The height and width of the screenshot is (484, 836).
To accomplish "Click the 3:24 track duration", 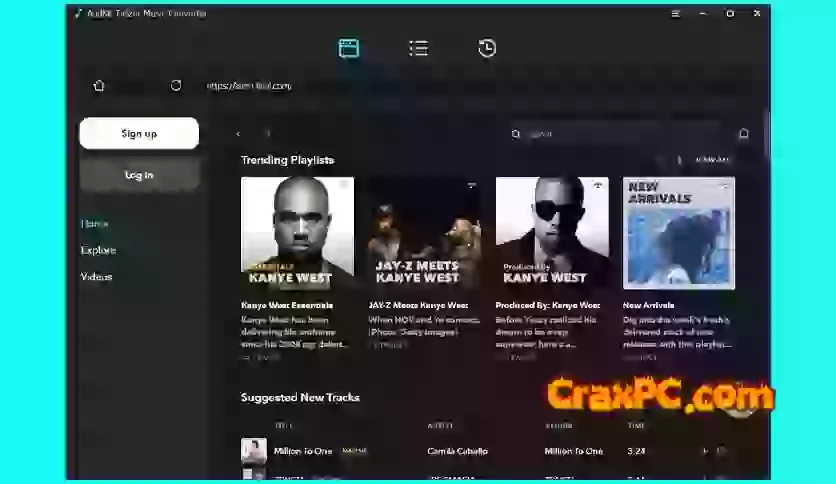I will point(636,451).
